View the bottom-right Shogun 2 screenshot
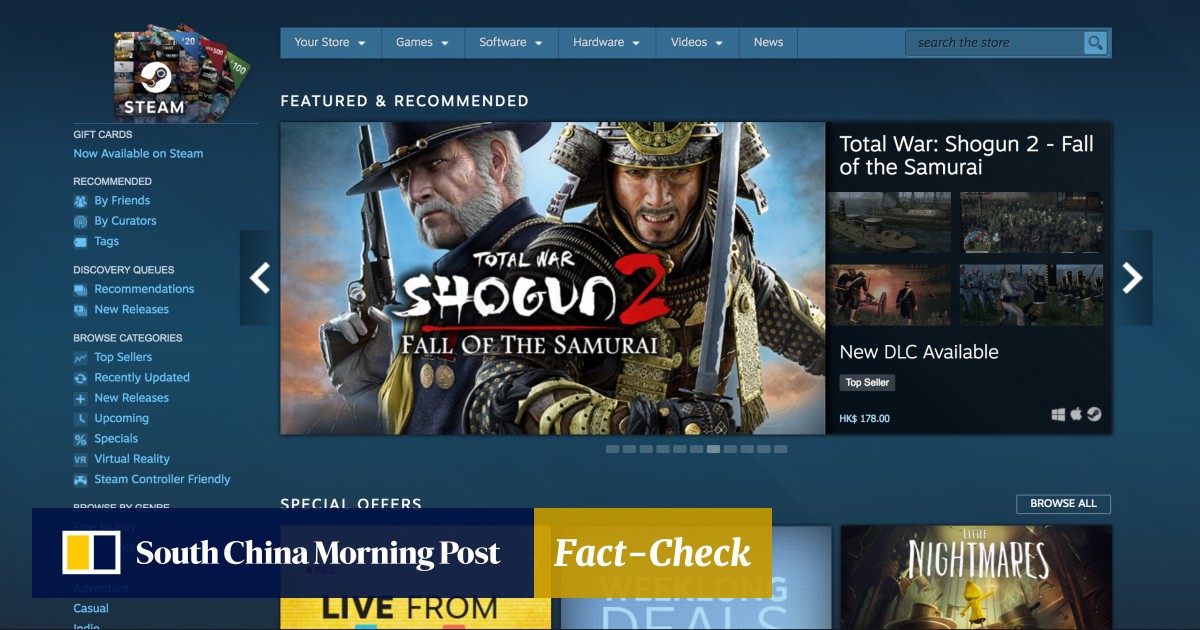This screenshot has height=630, width=1200. tap(1032, 295)
